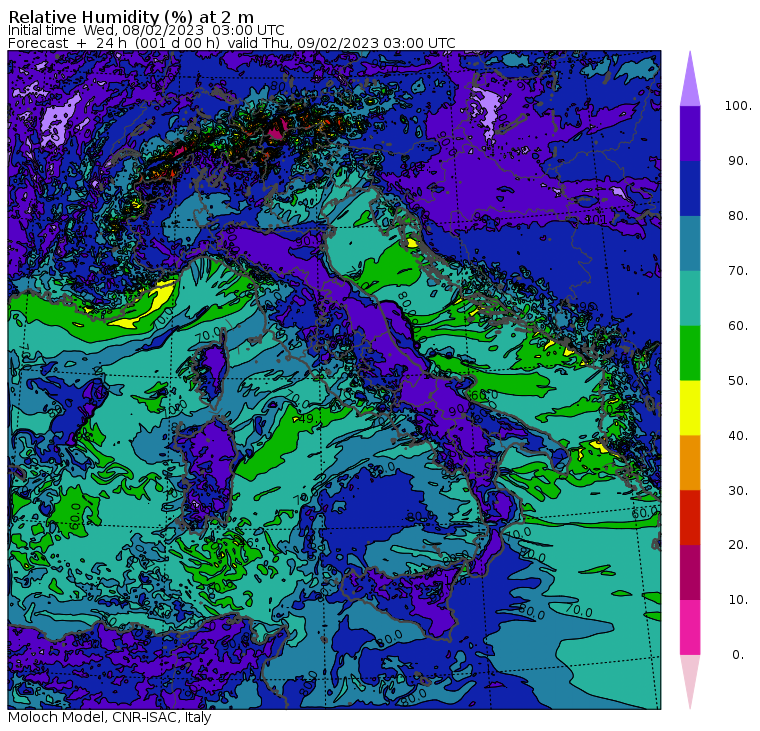Click the "50." legend label

(738, 381)
